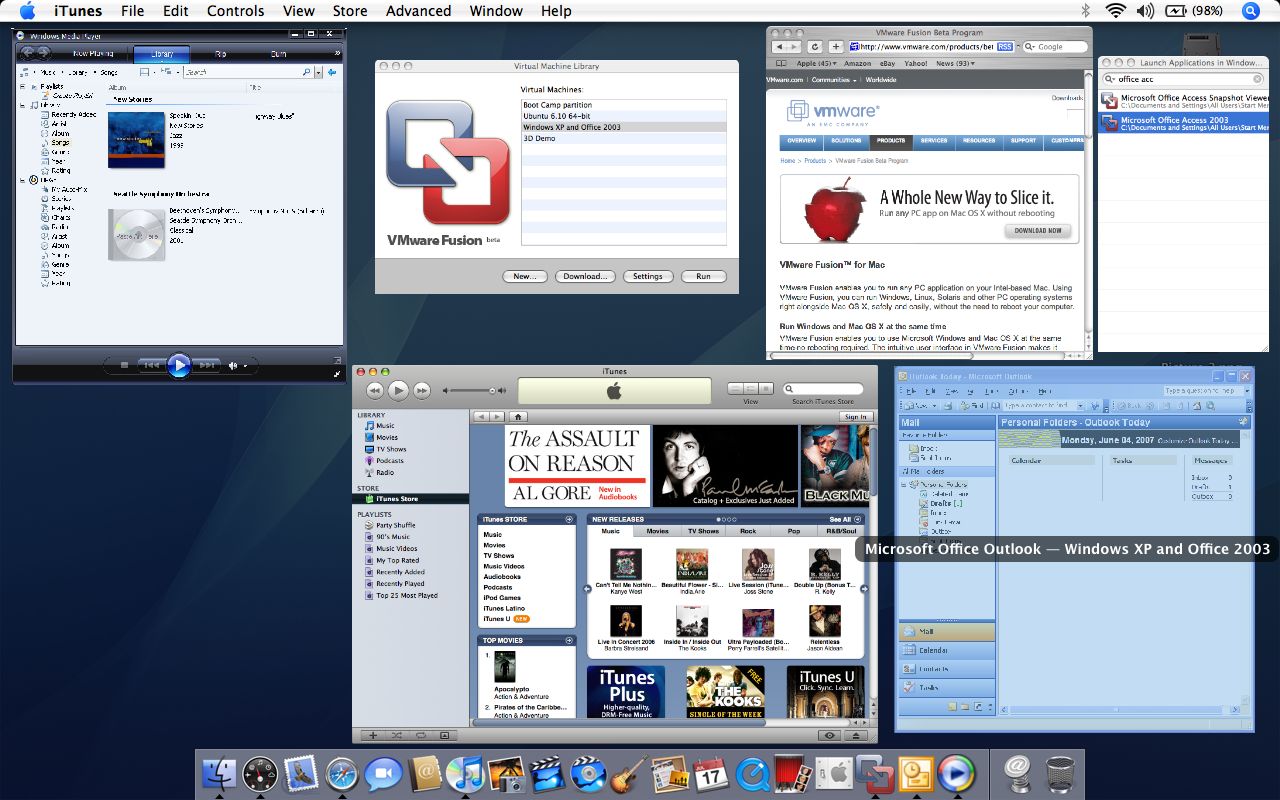The height and width of the screenshot is (800, 1280).
Task: Select Music in the iTunes Library sidebar
Action: [385, 426]
